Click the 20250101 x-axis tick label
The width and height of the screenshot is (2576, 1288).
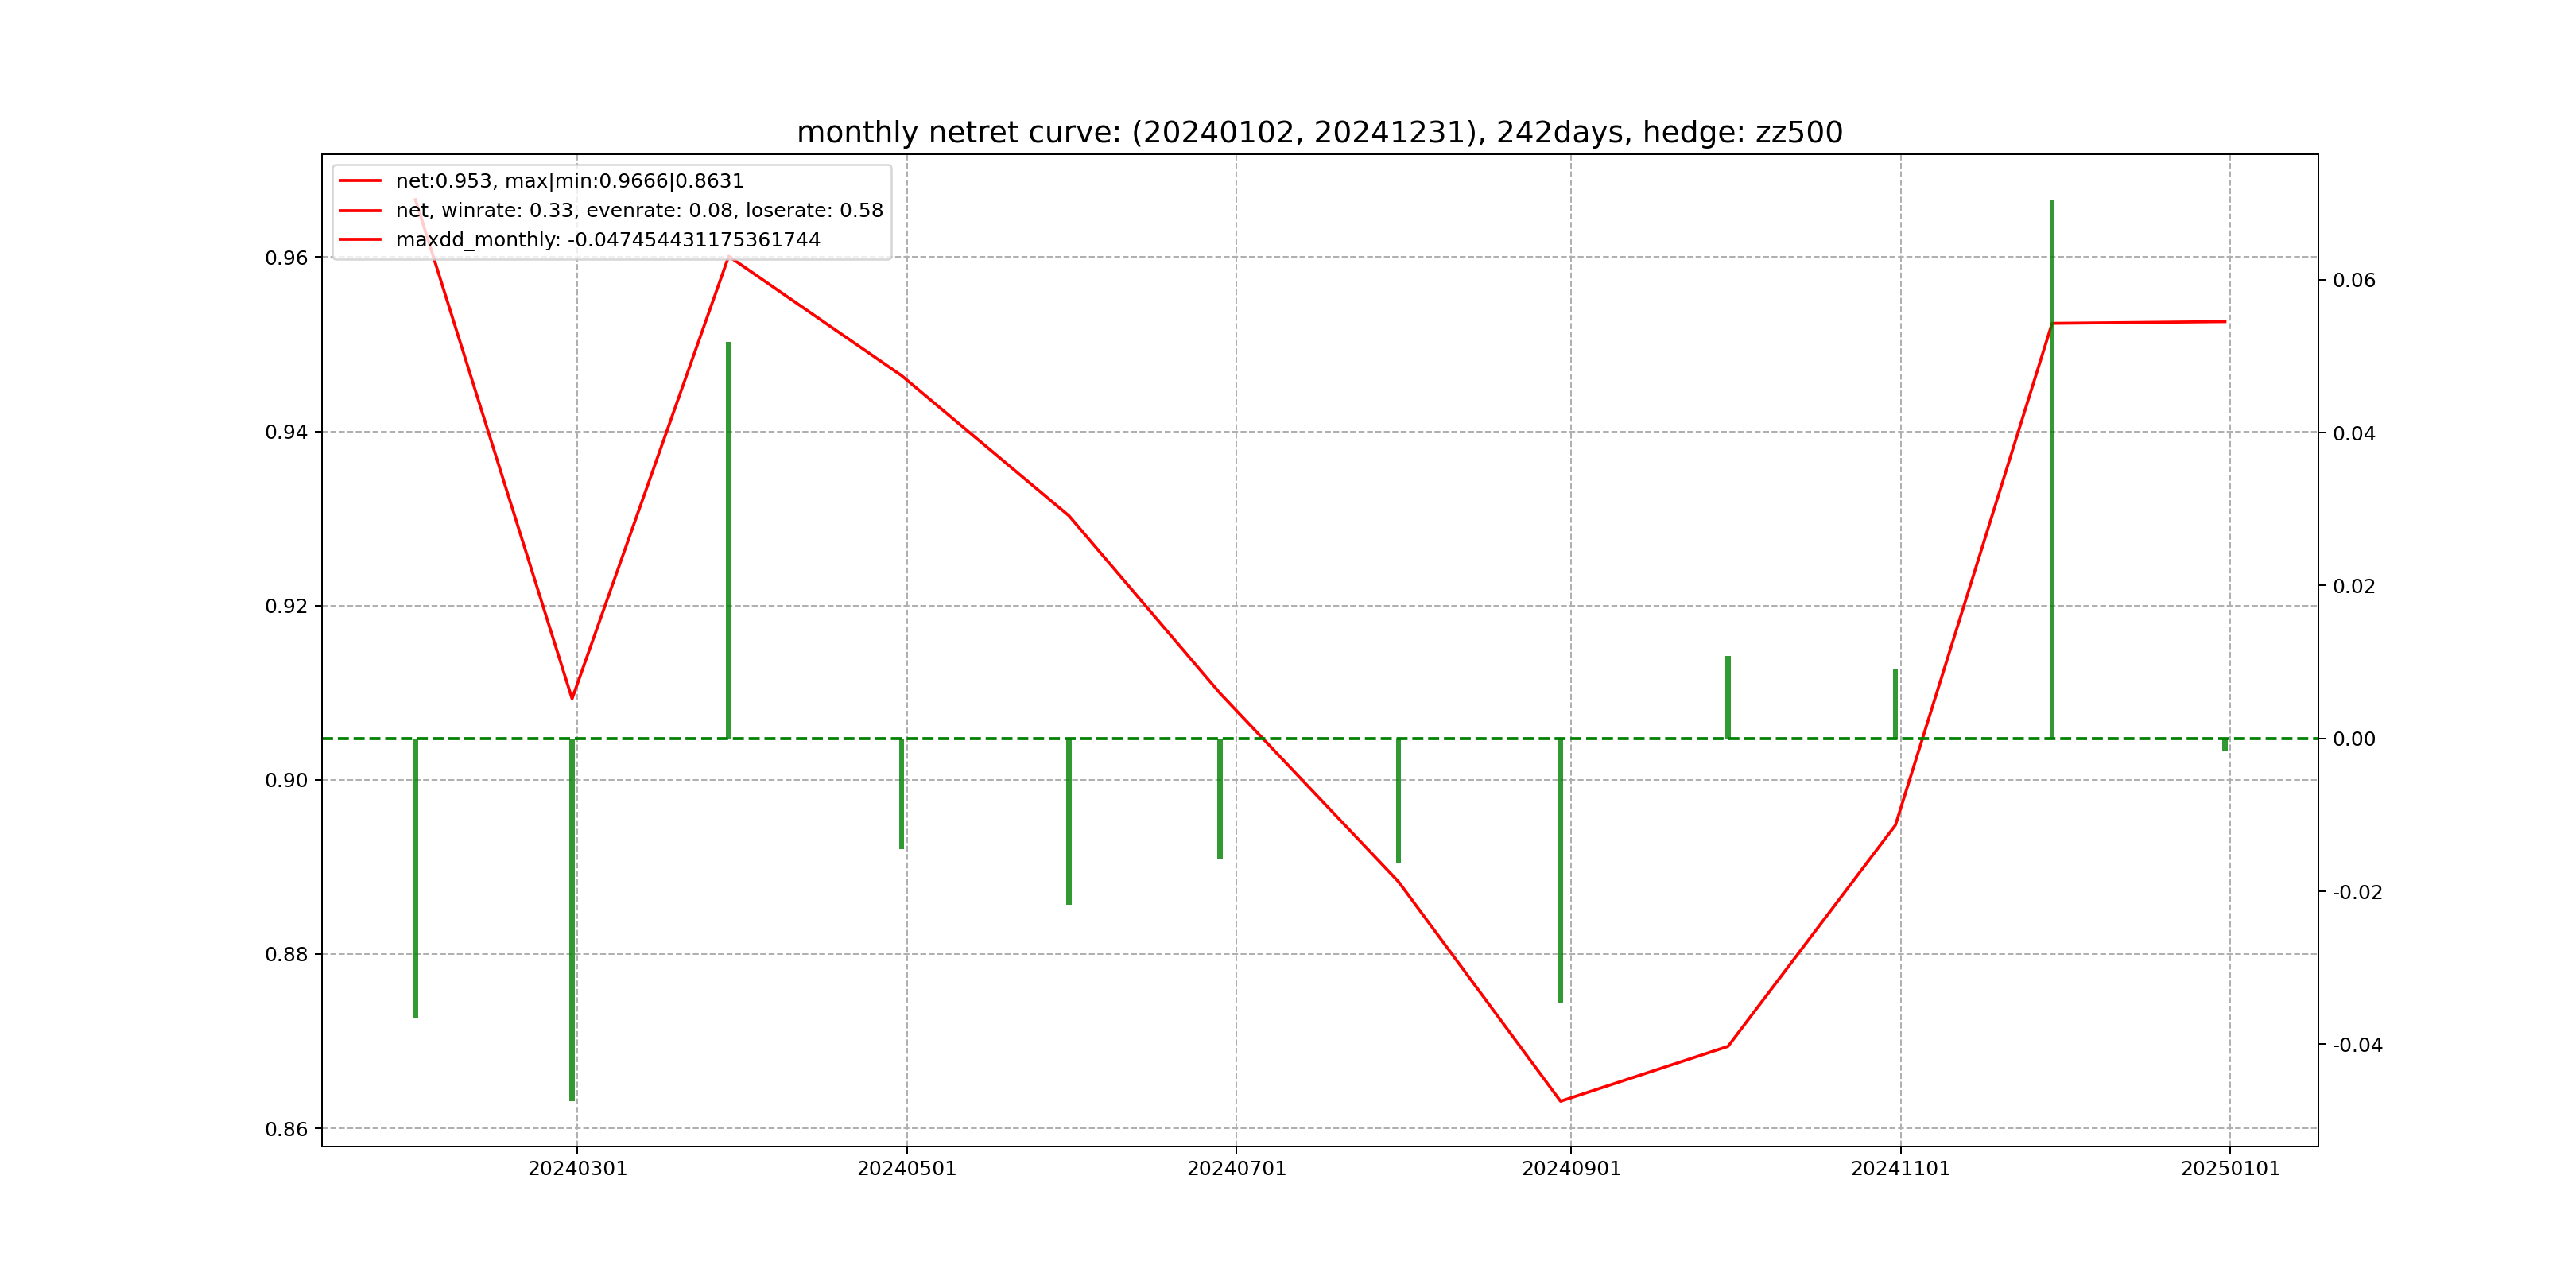coord(2230,1169)
